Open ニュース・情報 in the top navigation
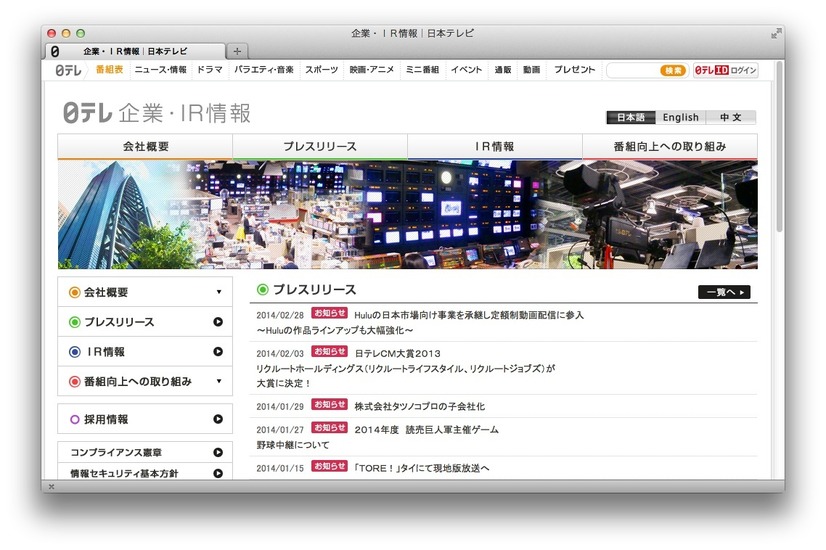 click(161, 70)
